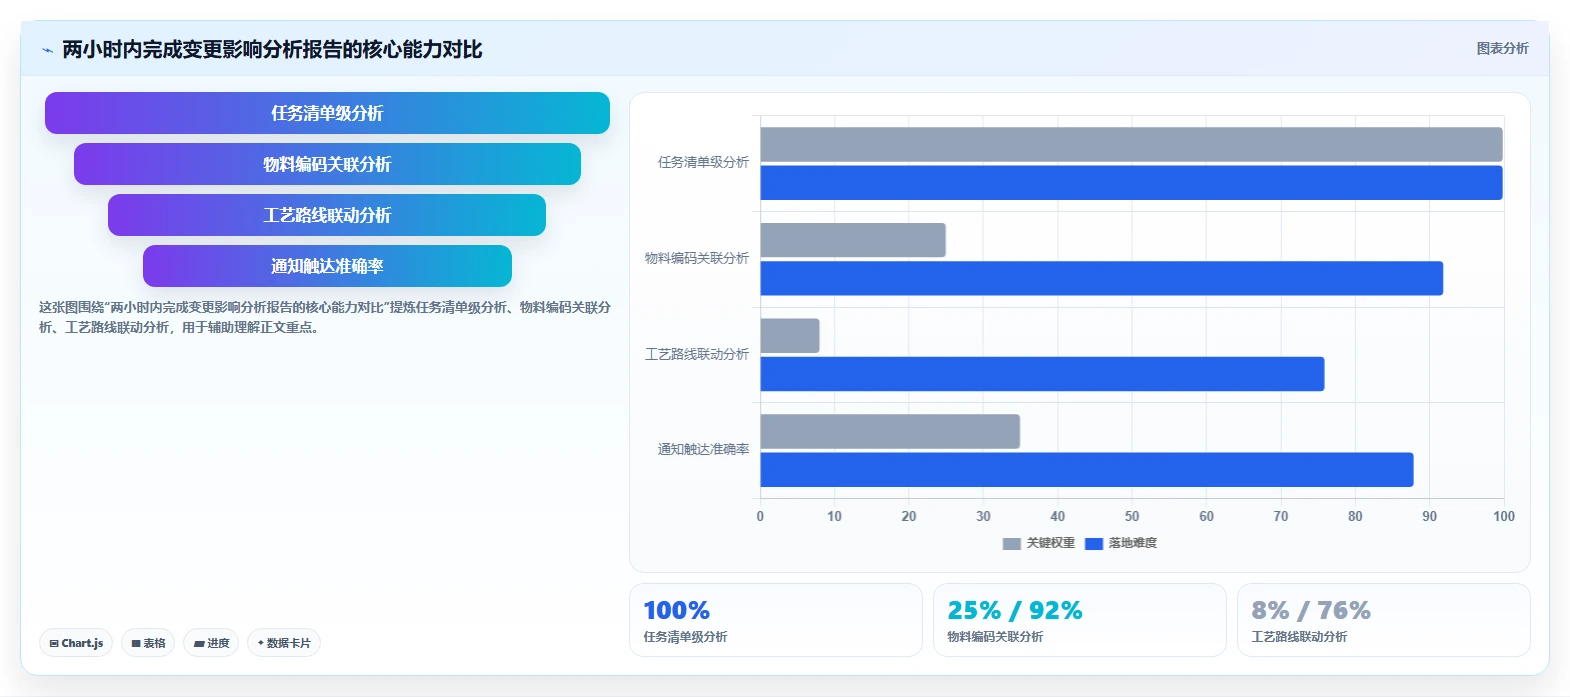Click gray bar for 工艺路线联动分析

[x=790, y=336]
